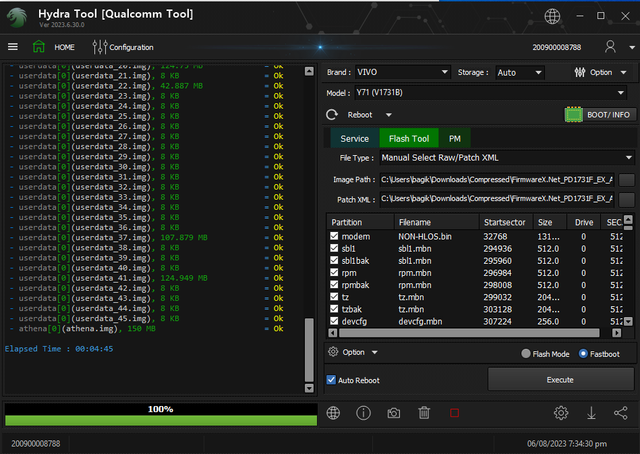Click the share icon
This screenshot has width=640, height=454.
point(621,413)
